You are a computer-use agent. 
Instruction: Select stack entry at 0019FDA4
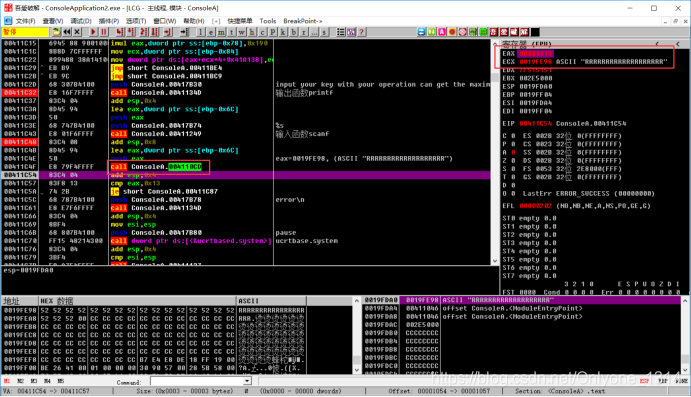(x=522, y=308)
